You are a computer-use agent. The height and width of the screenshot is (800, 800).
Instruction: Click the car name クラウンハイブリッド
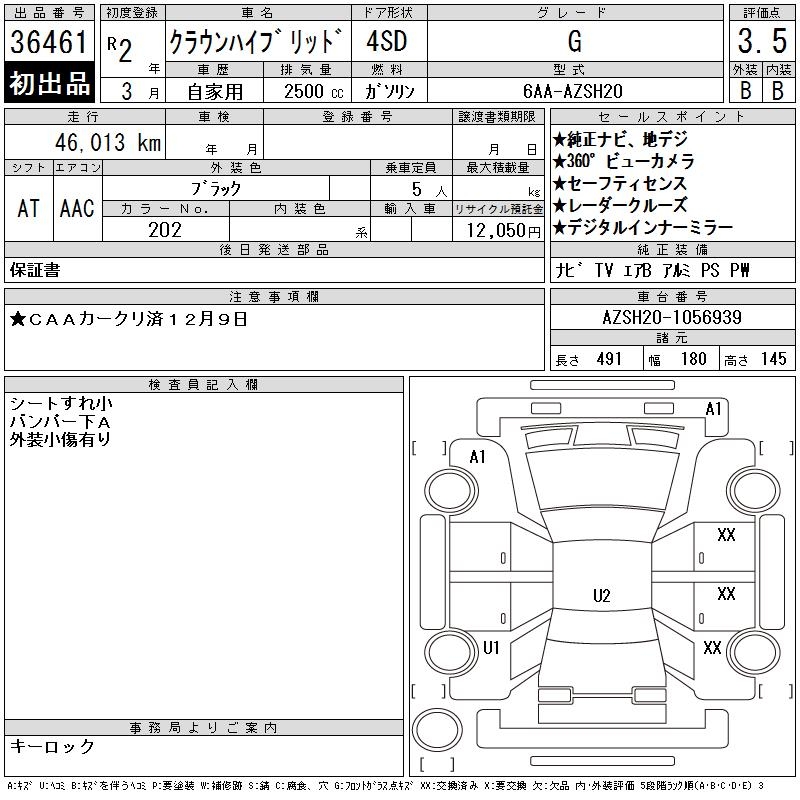point(256,42)
